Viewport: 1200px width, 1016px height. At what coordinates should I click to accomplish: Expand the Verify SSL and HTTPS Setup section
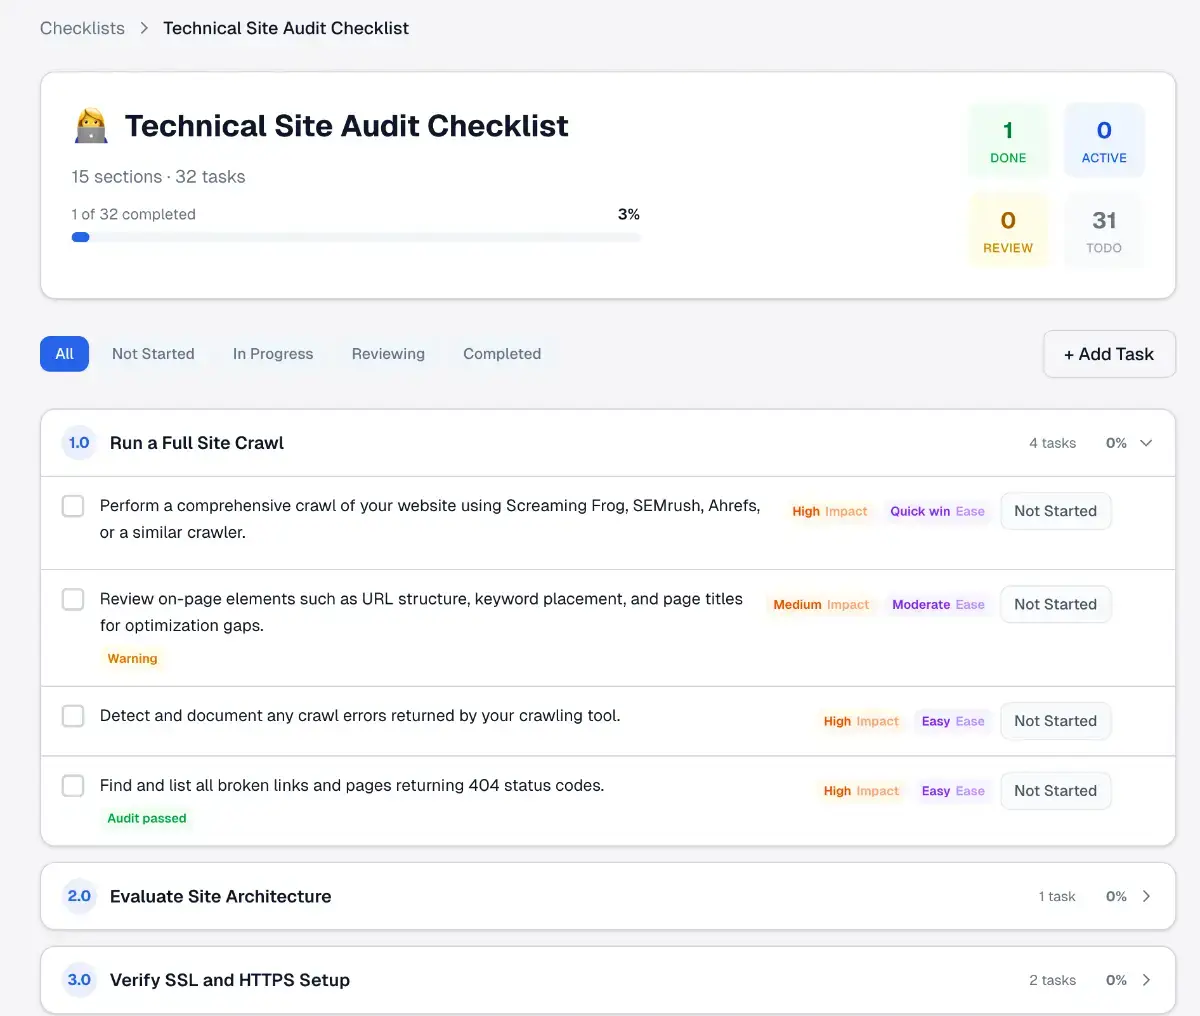coord(1146,980)
